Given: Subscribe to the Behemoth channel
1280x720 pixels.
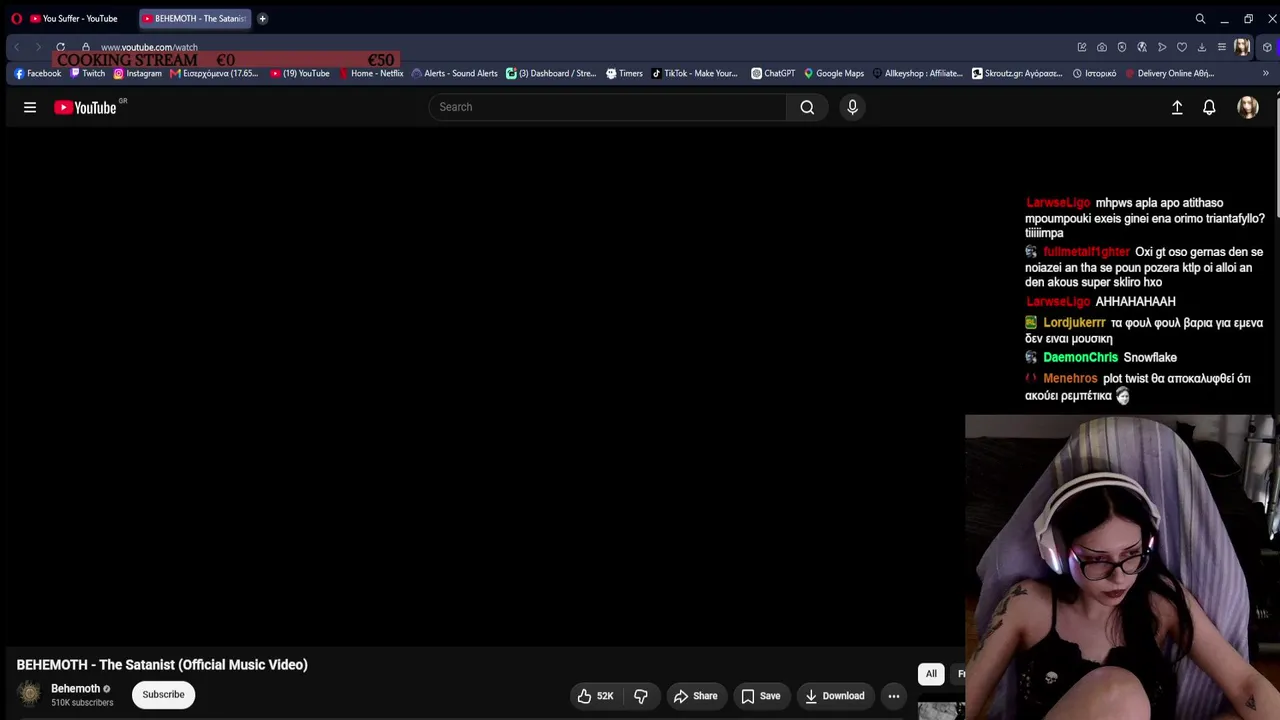Looking at the screenshot, I should 163,694.
